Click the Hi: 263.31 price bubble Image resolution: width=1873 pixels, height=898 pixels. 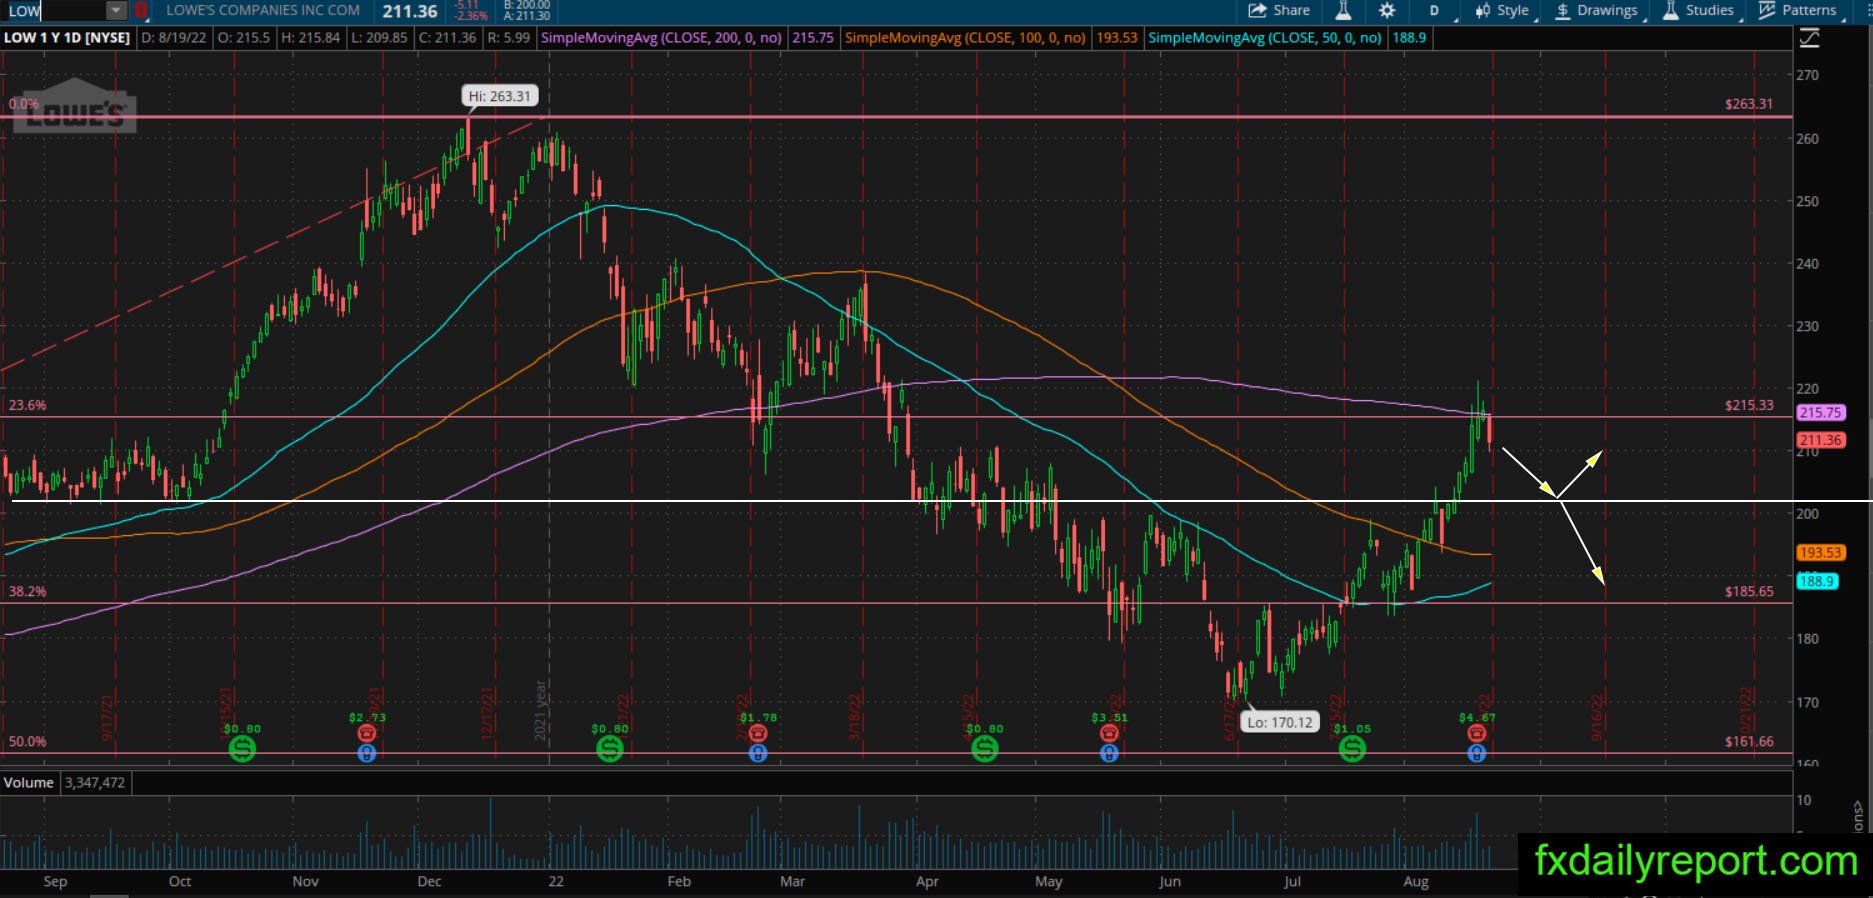[x=500, y=96]
